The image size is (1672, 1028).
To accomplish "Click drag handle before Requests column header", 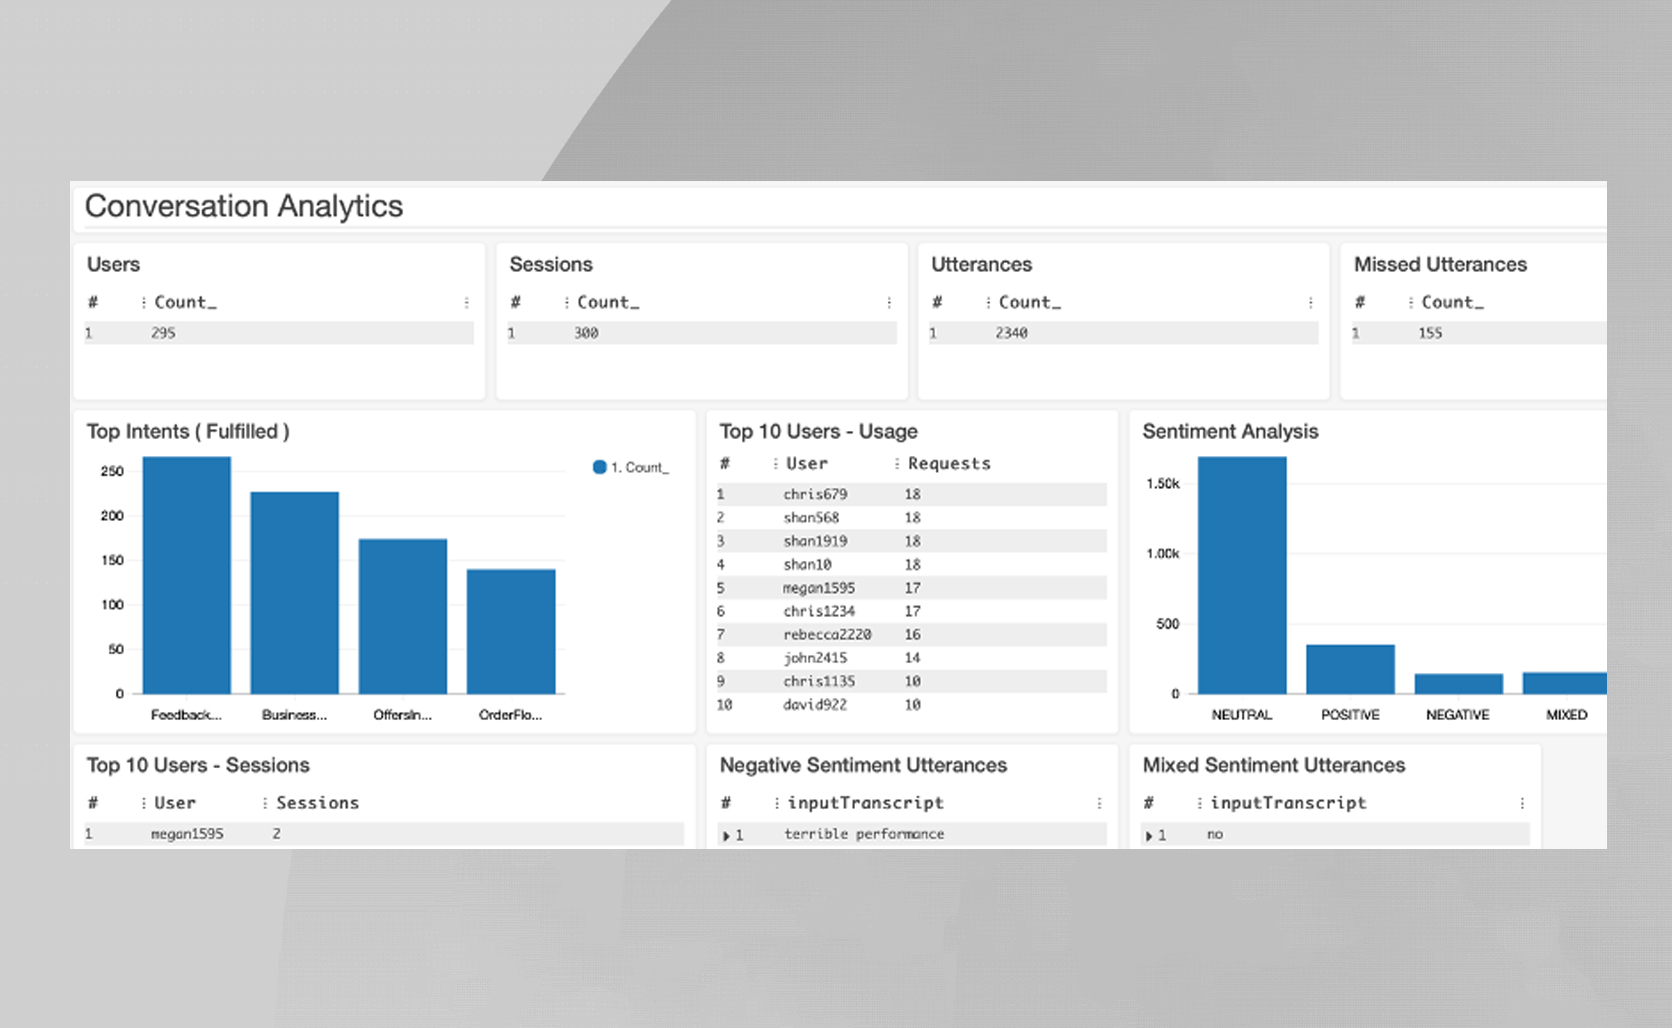I will click(x=897, y=464).
